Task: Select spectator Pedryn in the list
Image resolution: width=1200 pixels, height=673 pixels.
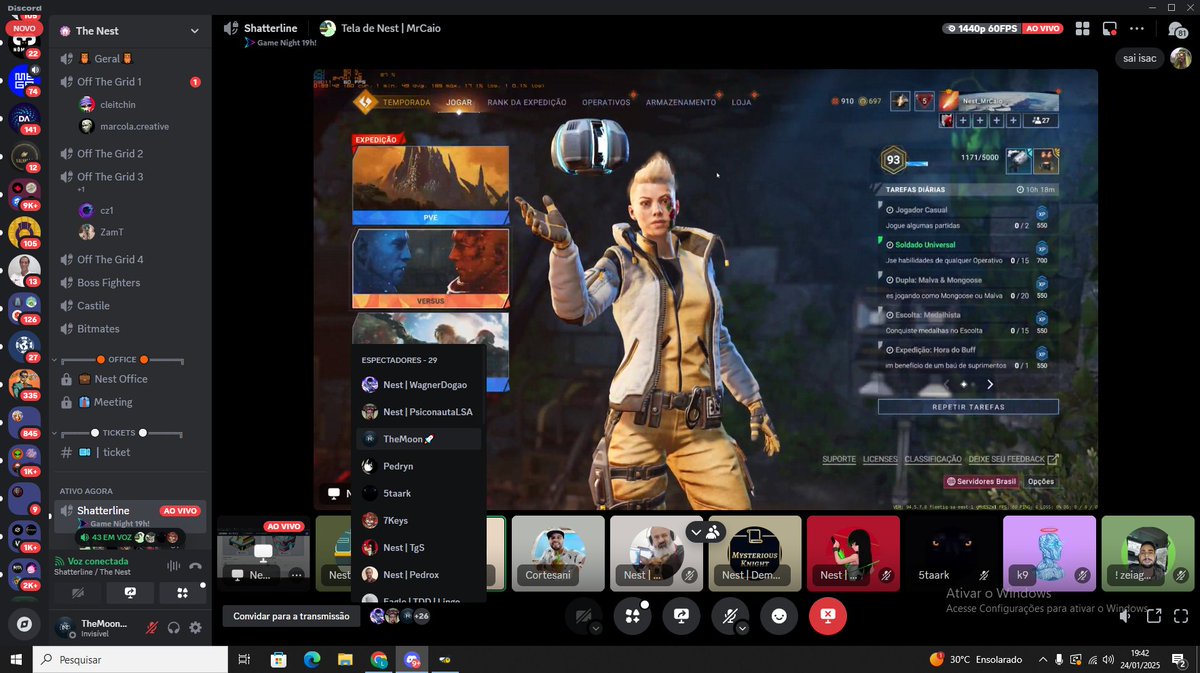Action: click(x=419, y=466)
